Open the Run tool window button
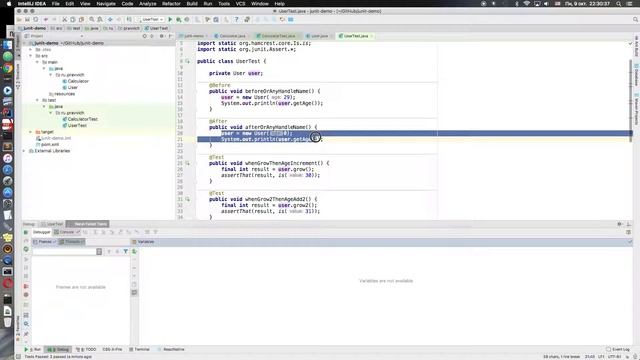The width and height of the screenshot is (640, 360). click(33, 349)
